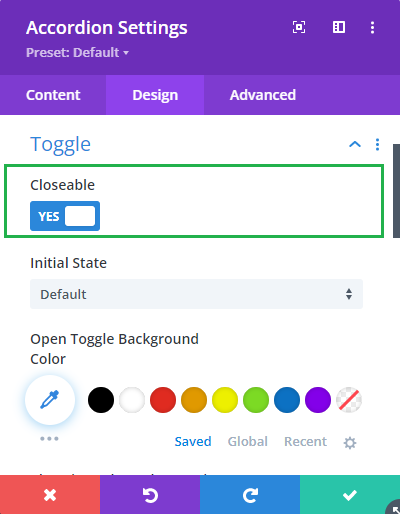400x514 pixels.
Task: Open the color palette settings gear
Action: point(350,443)
